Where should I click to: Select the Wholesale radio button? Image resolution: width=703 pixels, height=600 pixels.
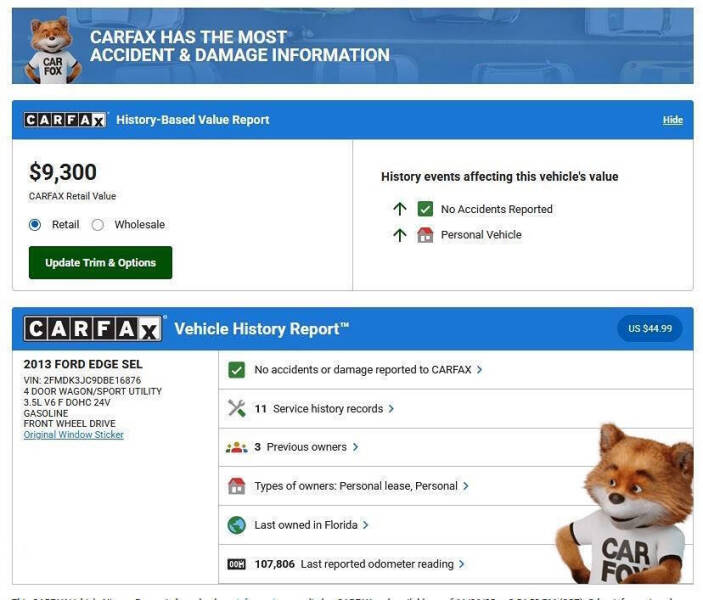pyautogui.click(x=98, y=225)
